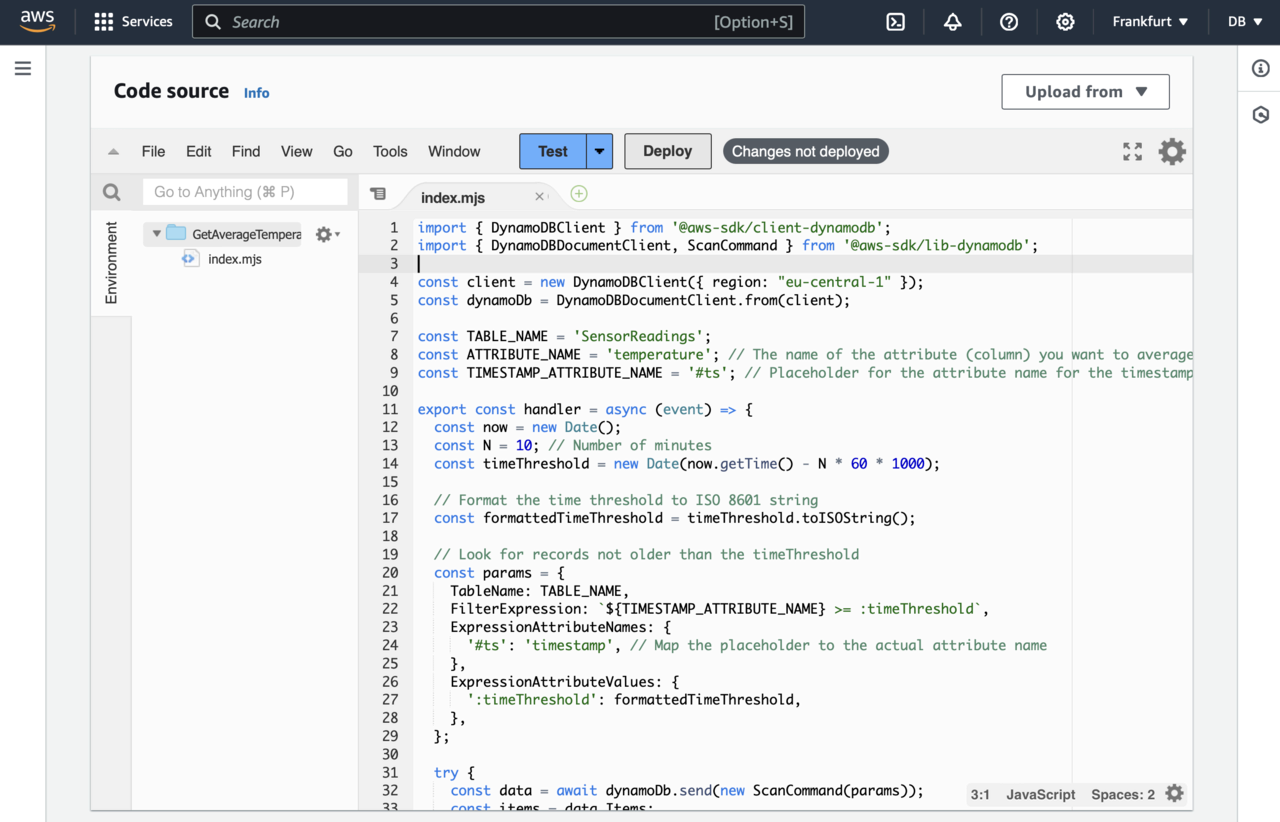This screenshot has width=1280, height=822.
Task: Open the status bar settings gear
Action: (1174, 794)
